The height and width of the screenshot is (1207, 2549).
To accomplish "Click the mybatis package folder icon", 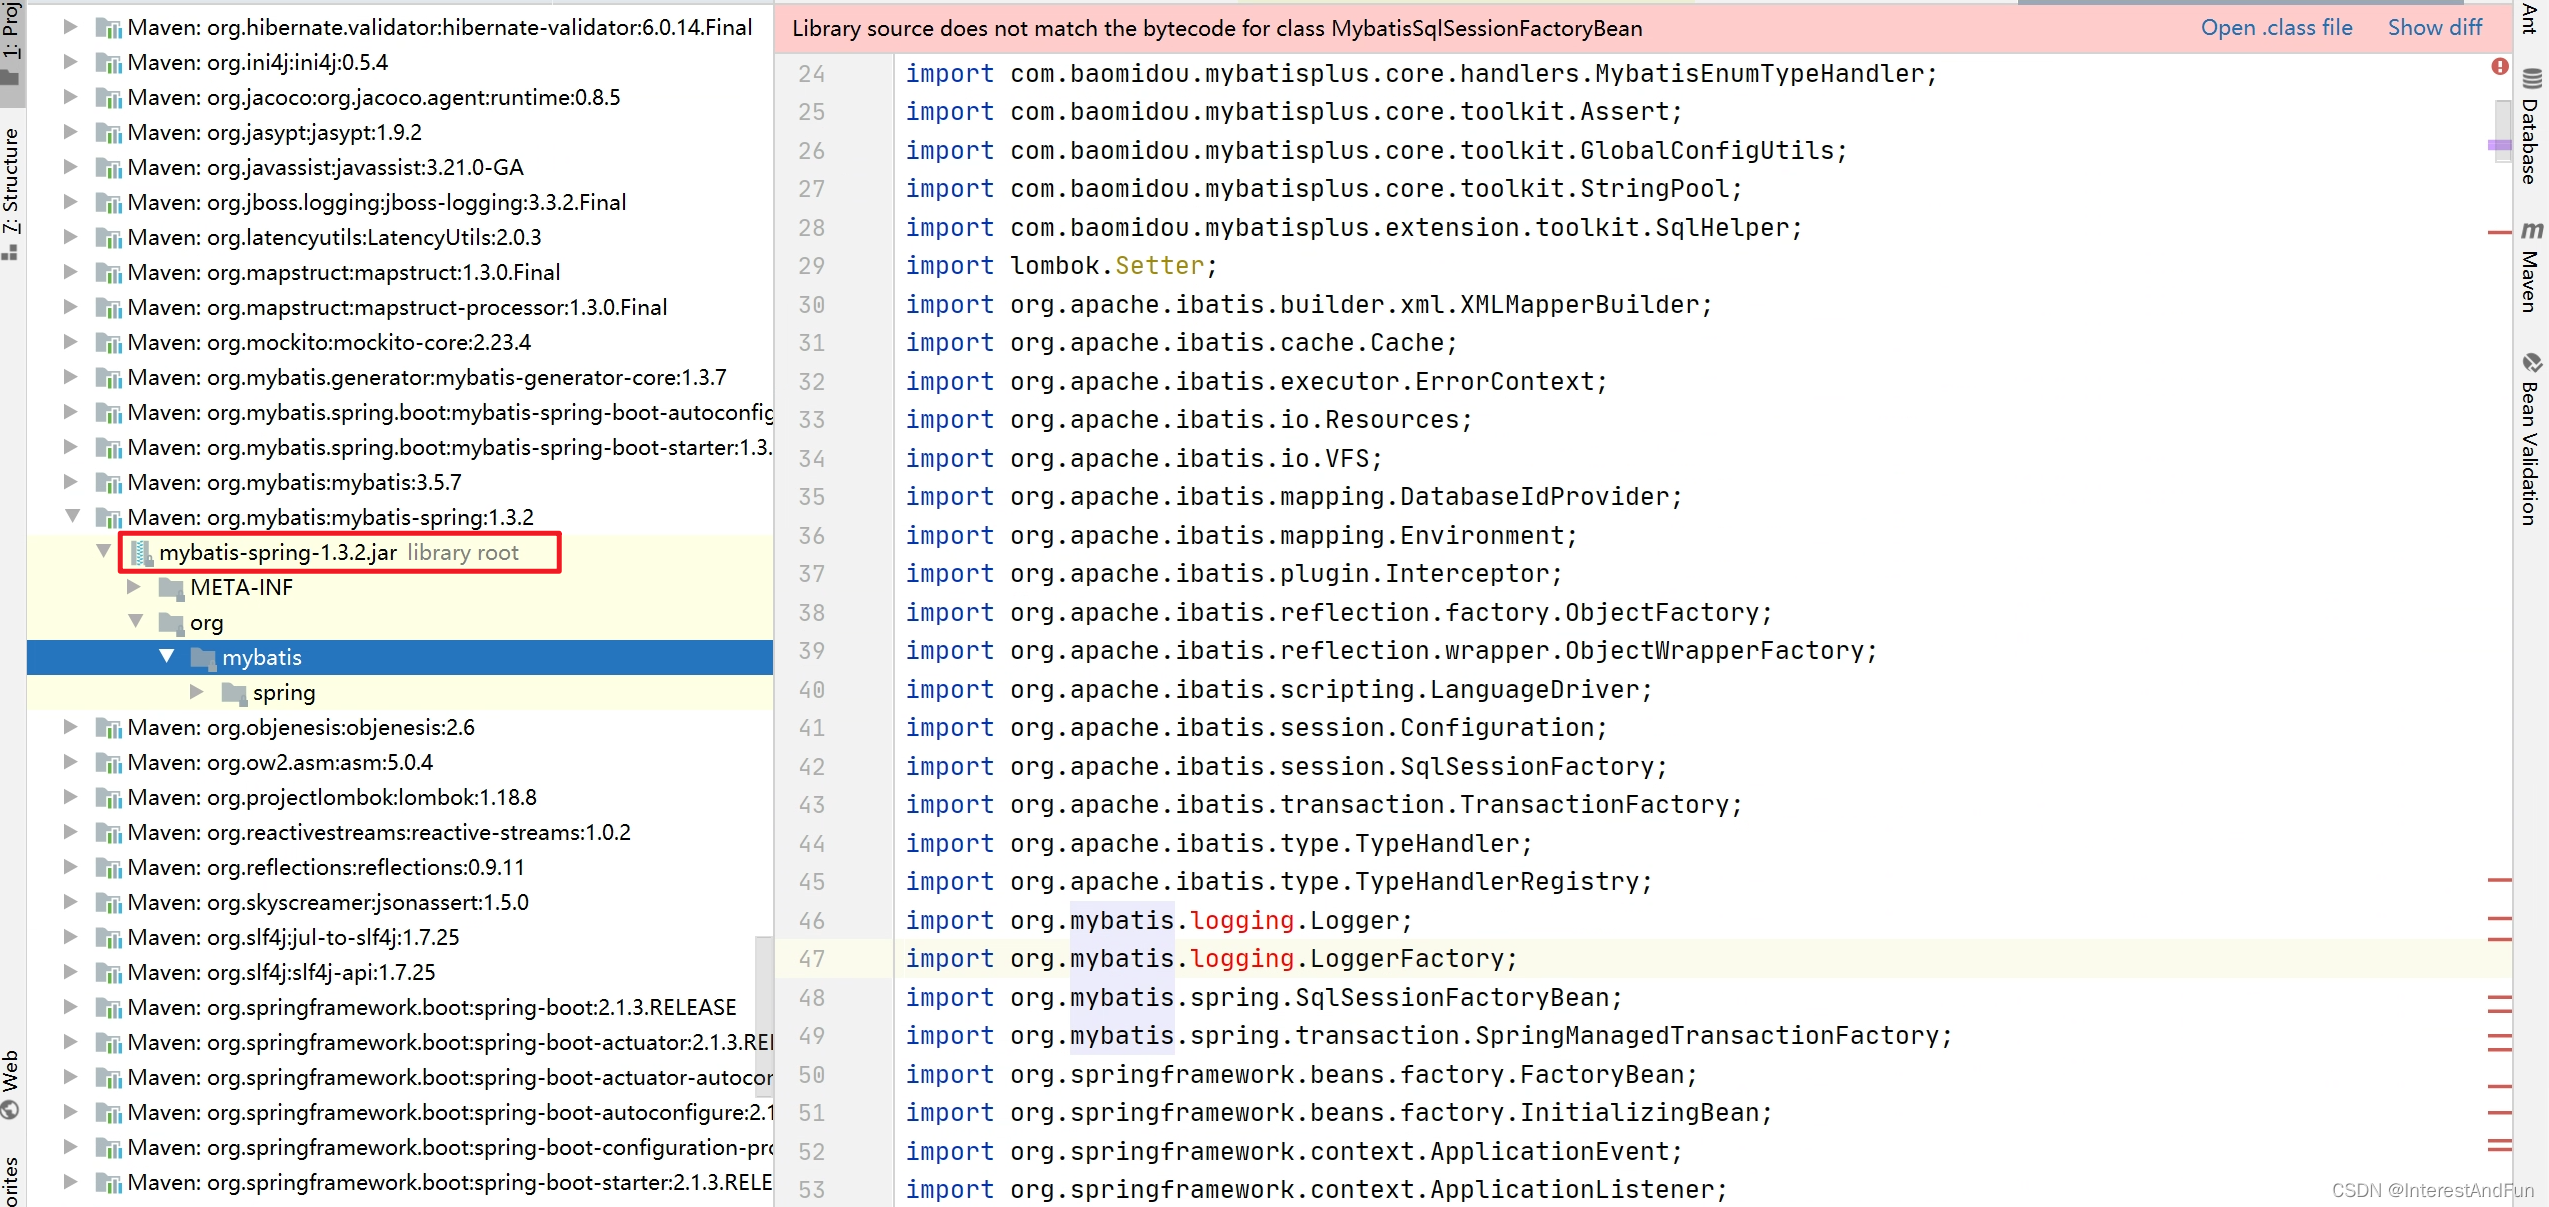I will tap(203, 657).
